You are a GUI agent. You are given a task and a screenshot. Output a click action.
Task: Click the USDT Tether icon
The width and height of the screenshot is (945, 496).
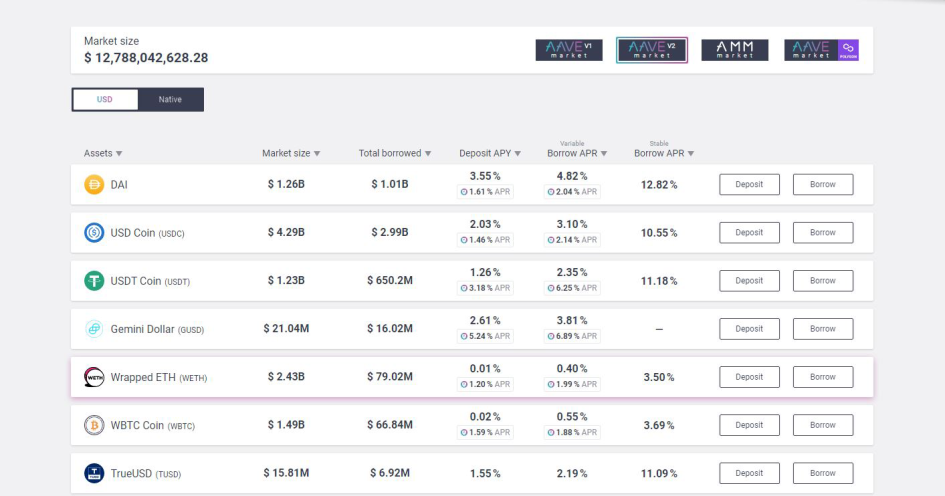coord(94,281)
